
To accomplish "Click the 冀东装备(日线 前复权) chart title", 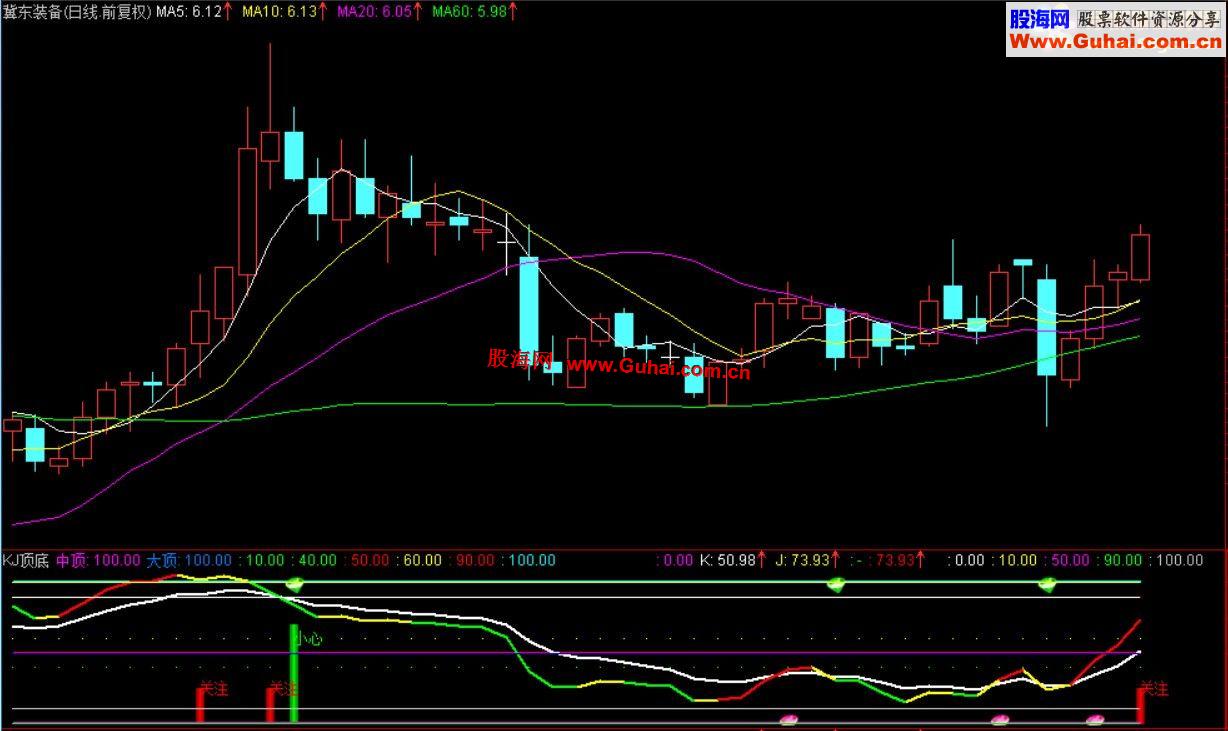I will [x=78, y=12].
